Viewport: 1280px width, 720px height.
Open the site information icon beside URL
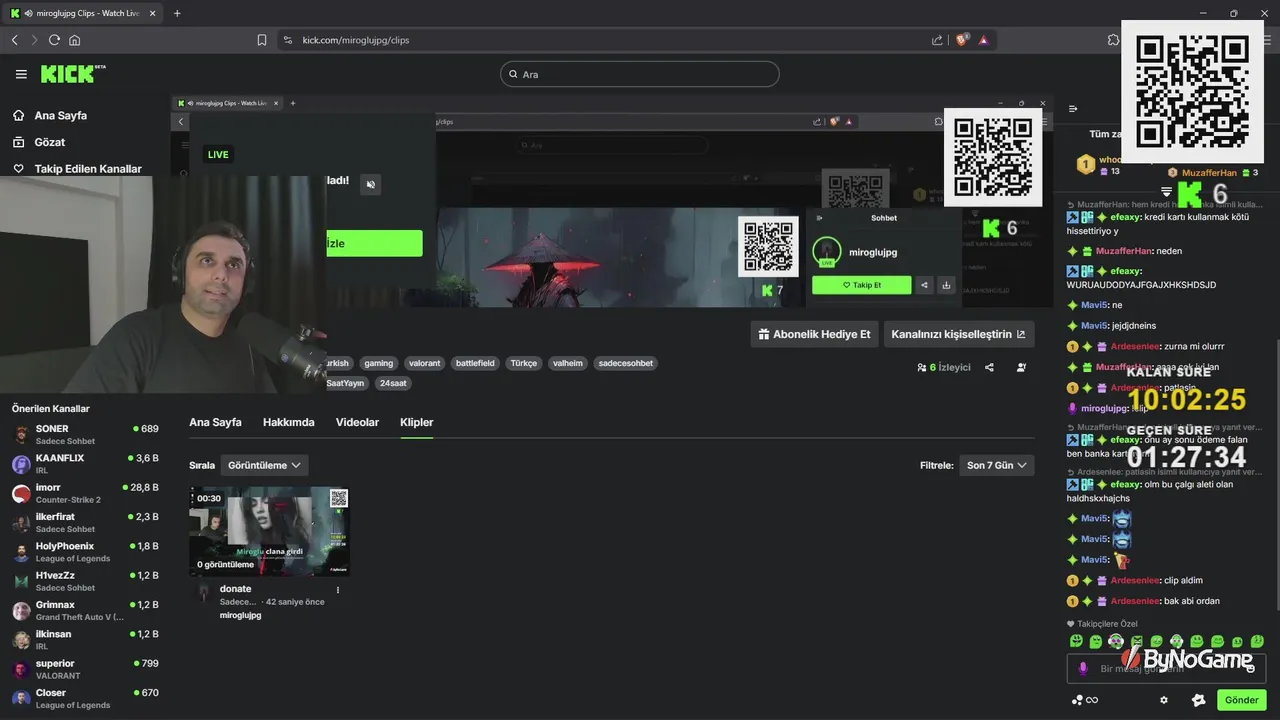point(288,40)
